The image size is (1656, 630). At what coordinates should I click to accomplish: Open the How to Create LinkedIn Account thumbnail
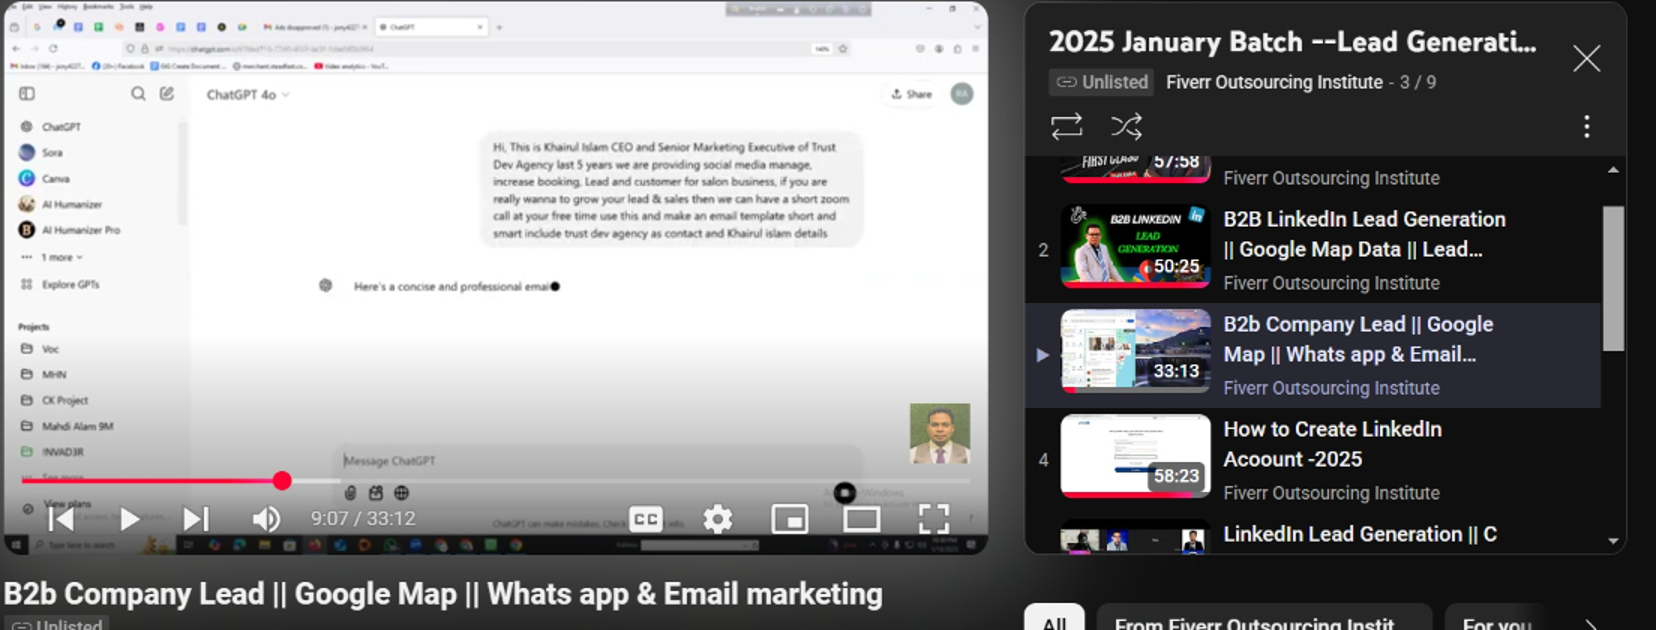click(x=1135, y=456)
